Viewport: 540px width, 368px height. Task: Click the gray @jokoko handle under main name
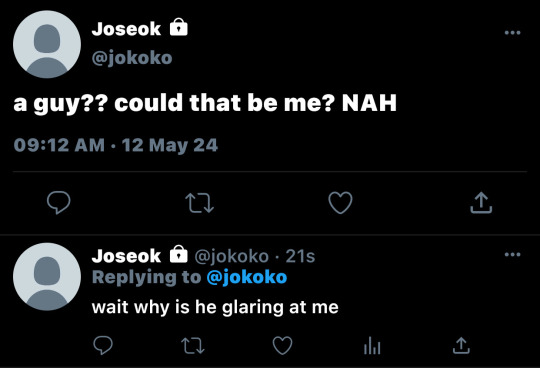point(132,58)
